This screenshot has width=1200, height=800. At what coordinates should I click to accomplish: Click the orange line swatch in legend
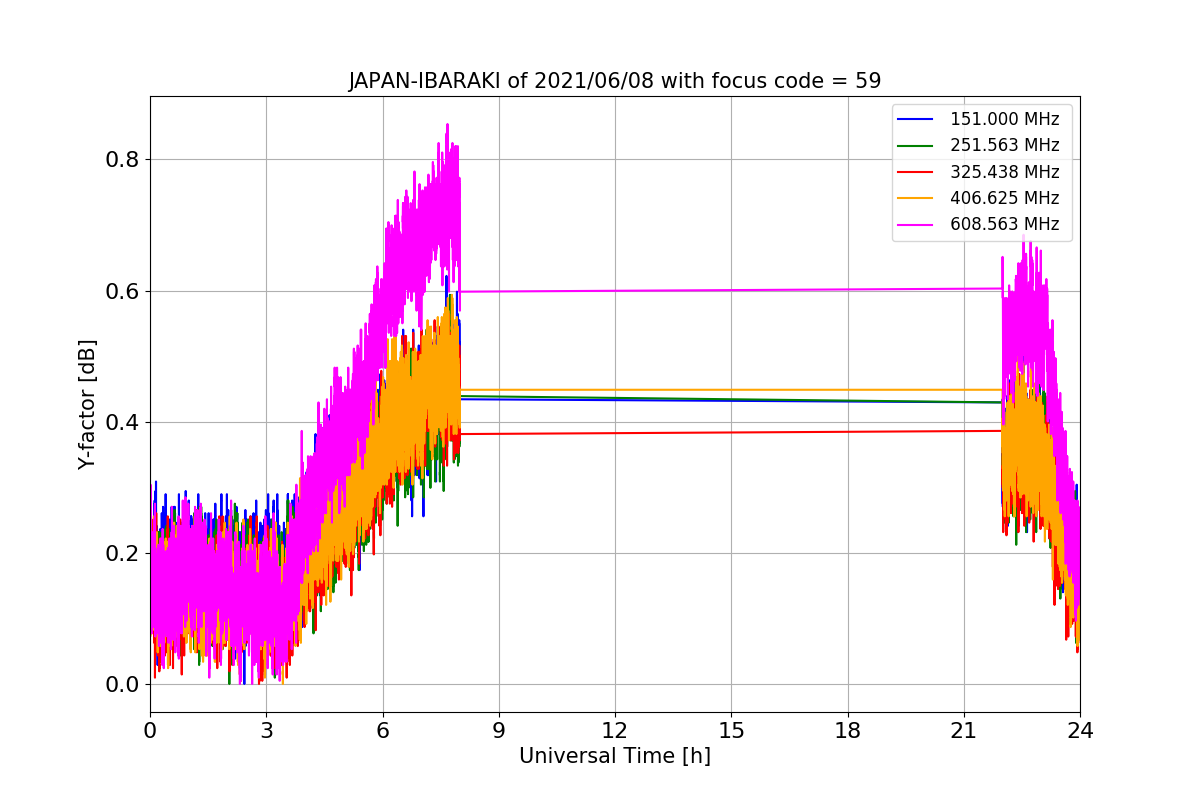(x=916, y=198)
